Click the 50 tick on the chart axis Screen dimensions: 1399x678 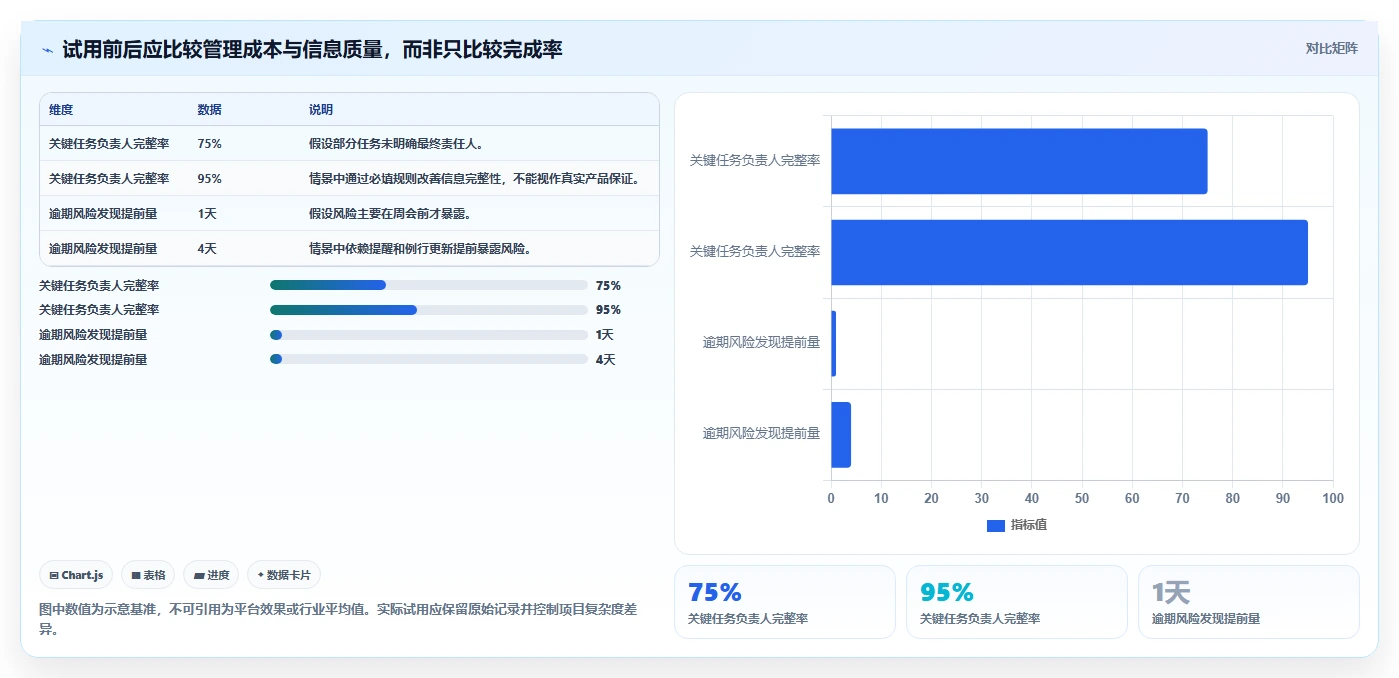tap(1082, 498)
